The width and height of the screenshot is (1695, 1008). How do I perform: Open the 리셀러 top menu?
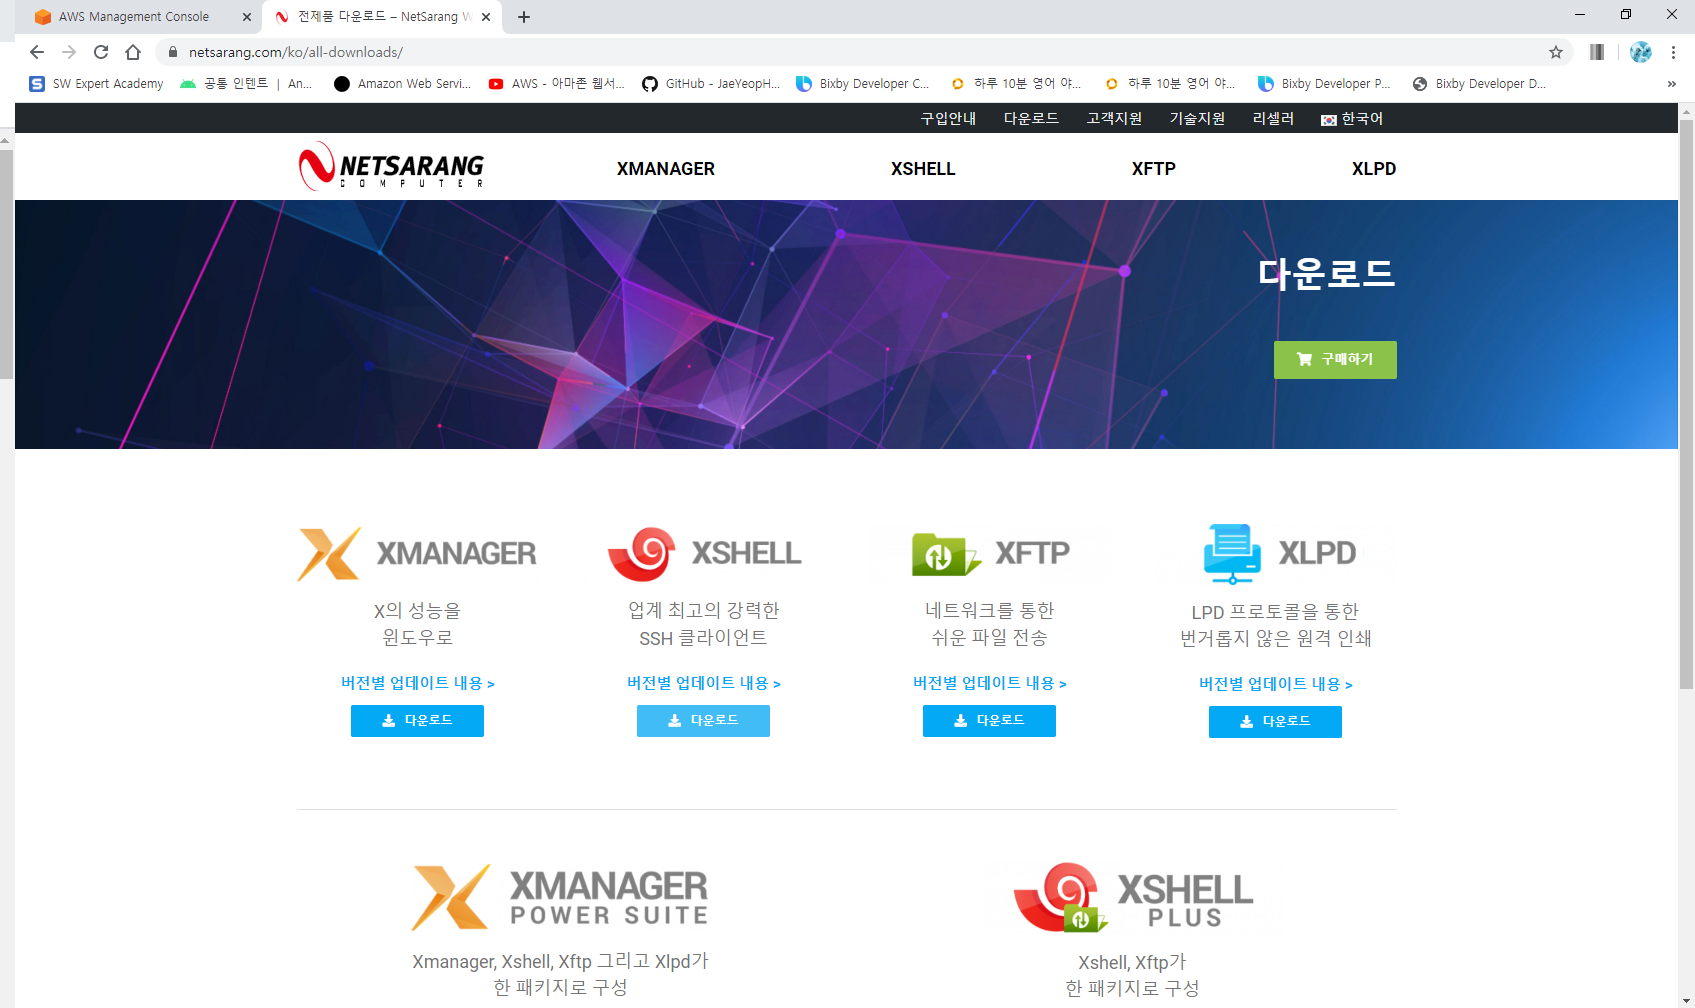point(1273,118)
